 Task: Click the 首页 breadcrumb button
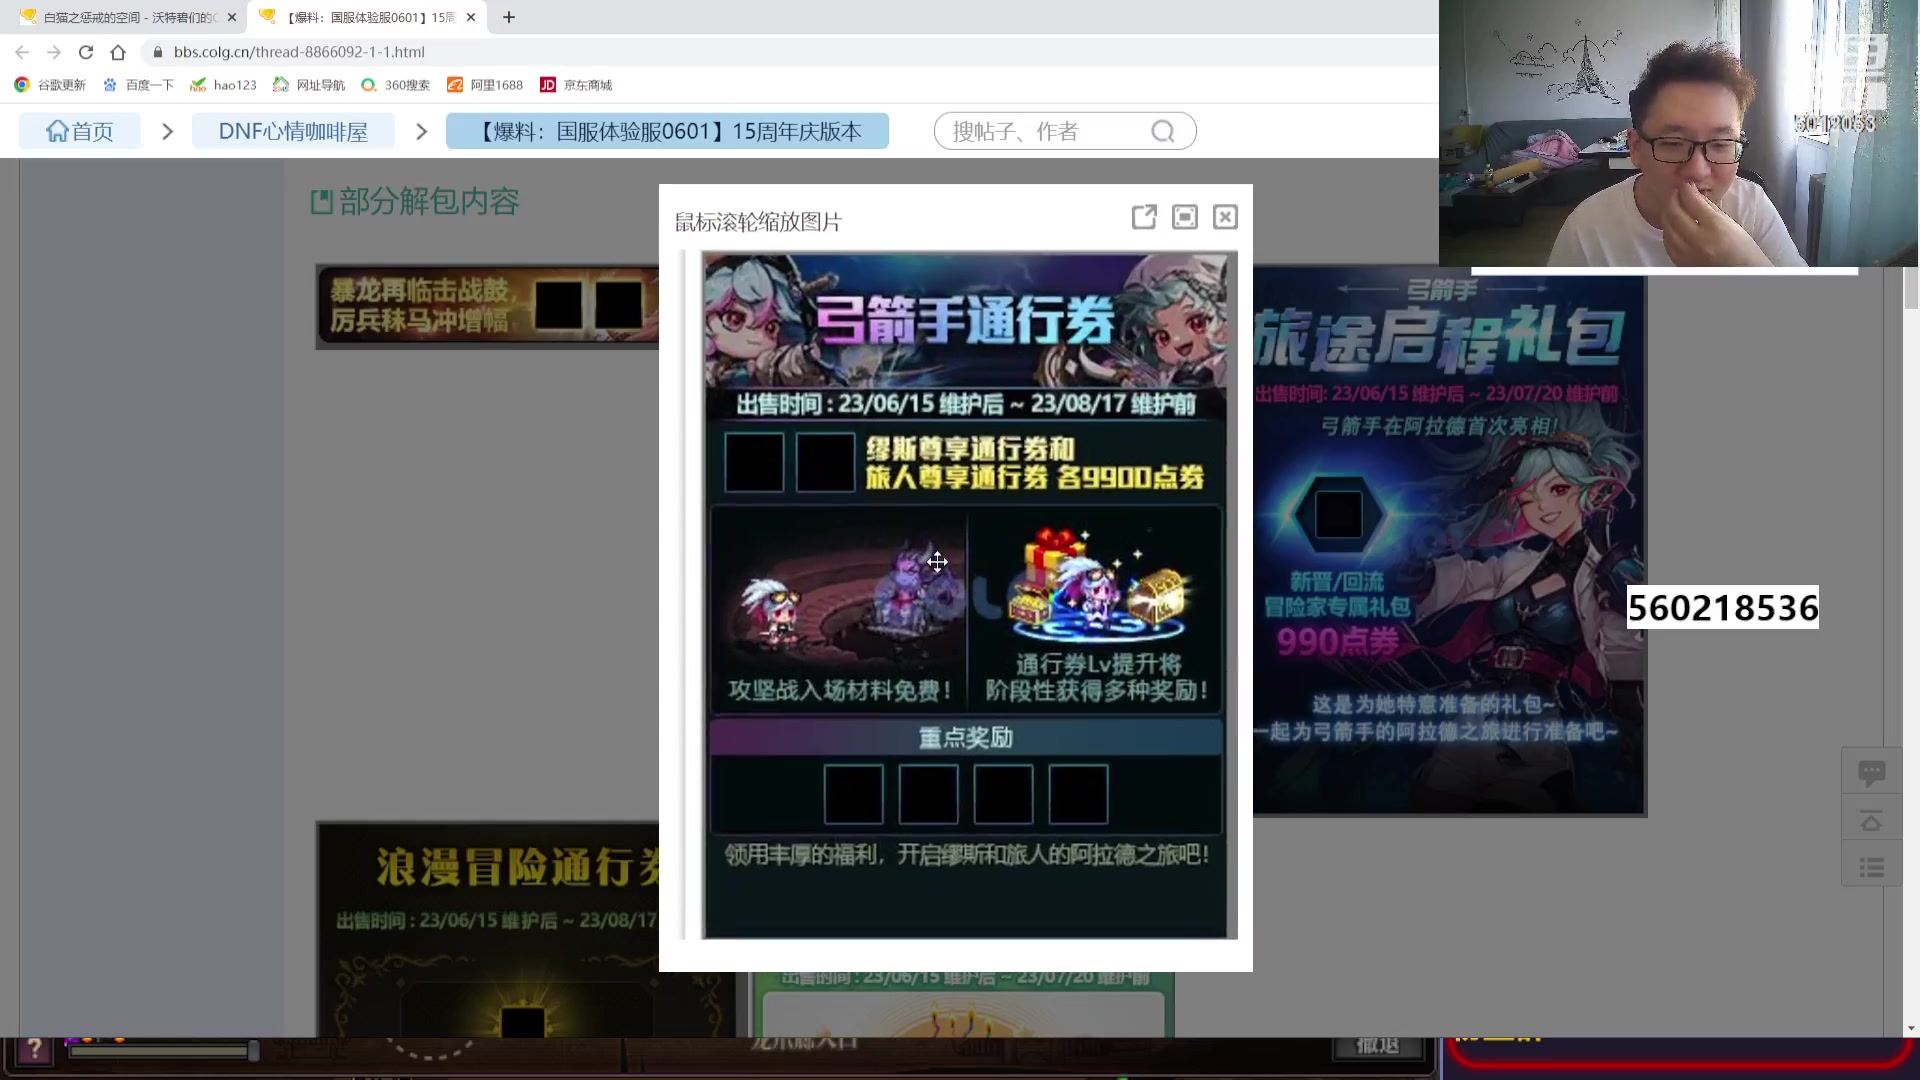[x=80, y=131]
